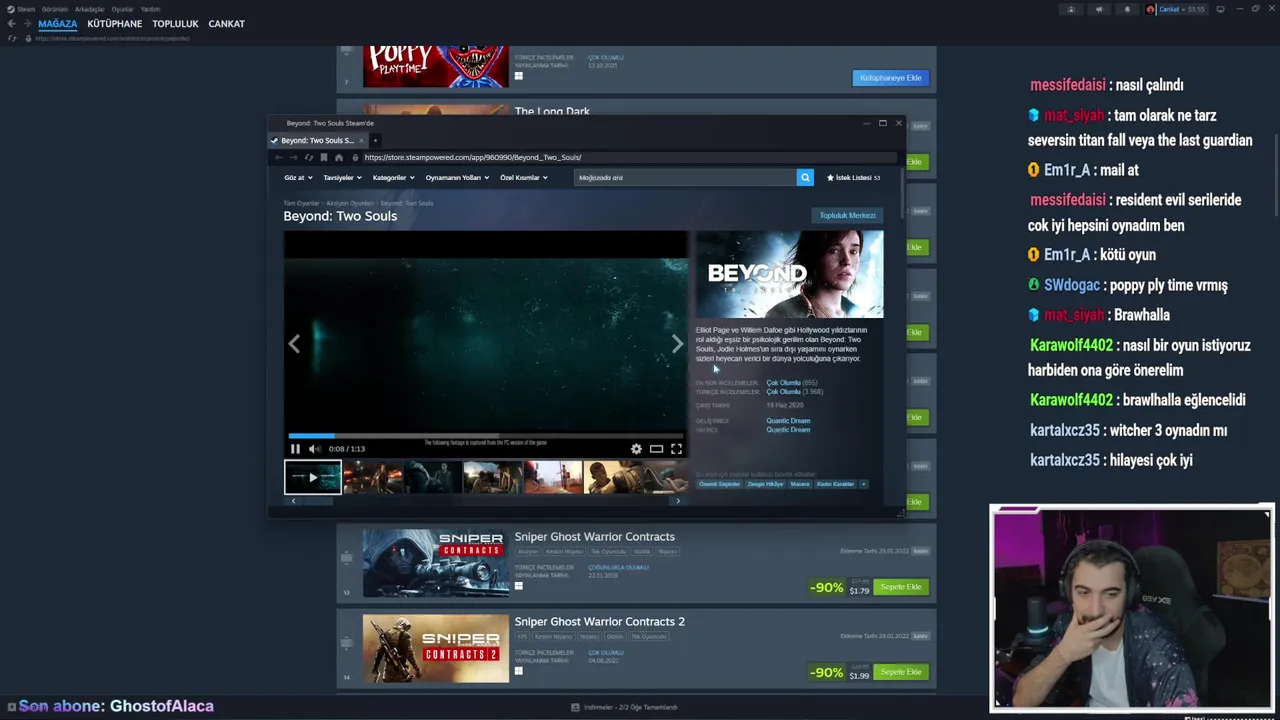The width and height of the screenshot is (1280, 720).
Task: Open the Topluluk Merkezi button
Action: pos(847,215)
